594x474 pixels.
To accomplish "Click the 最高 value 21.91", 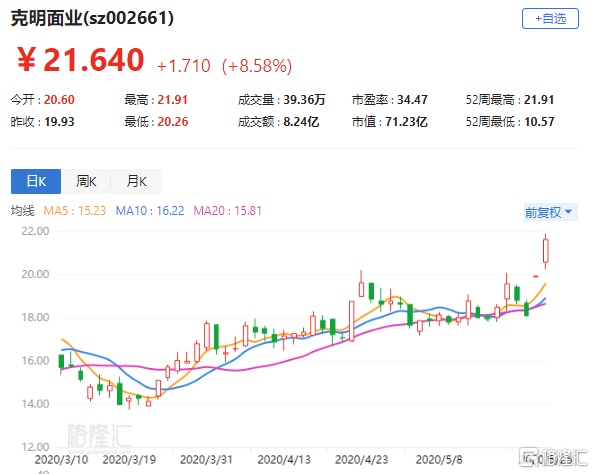I will (173, 100).
